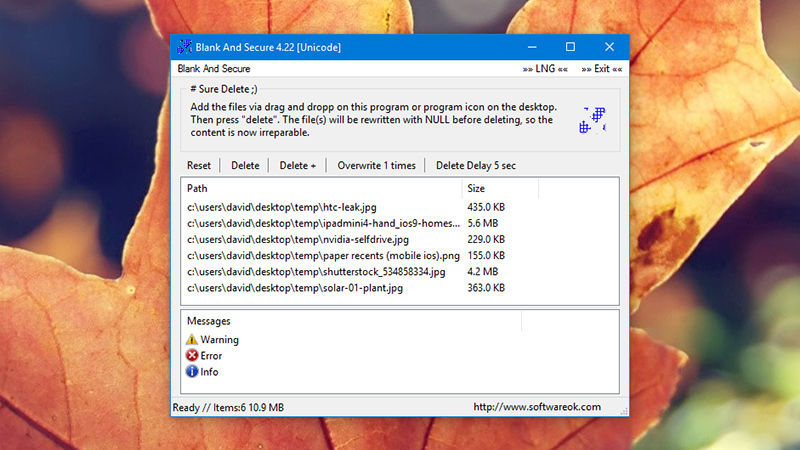This screenshot has width=800, height=450.
Task: Sort the file list by Path column header
Action: click(321, 188)
